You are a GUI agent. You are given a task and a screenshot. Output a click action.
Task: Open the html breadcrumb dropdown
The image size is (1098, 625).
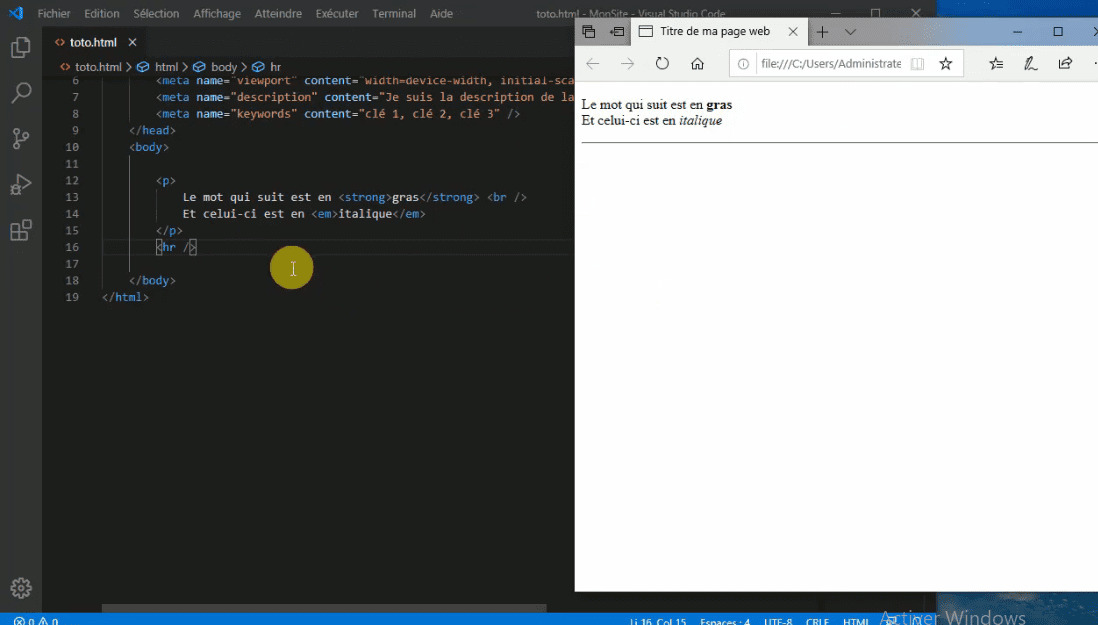pos(158,67)
